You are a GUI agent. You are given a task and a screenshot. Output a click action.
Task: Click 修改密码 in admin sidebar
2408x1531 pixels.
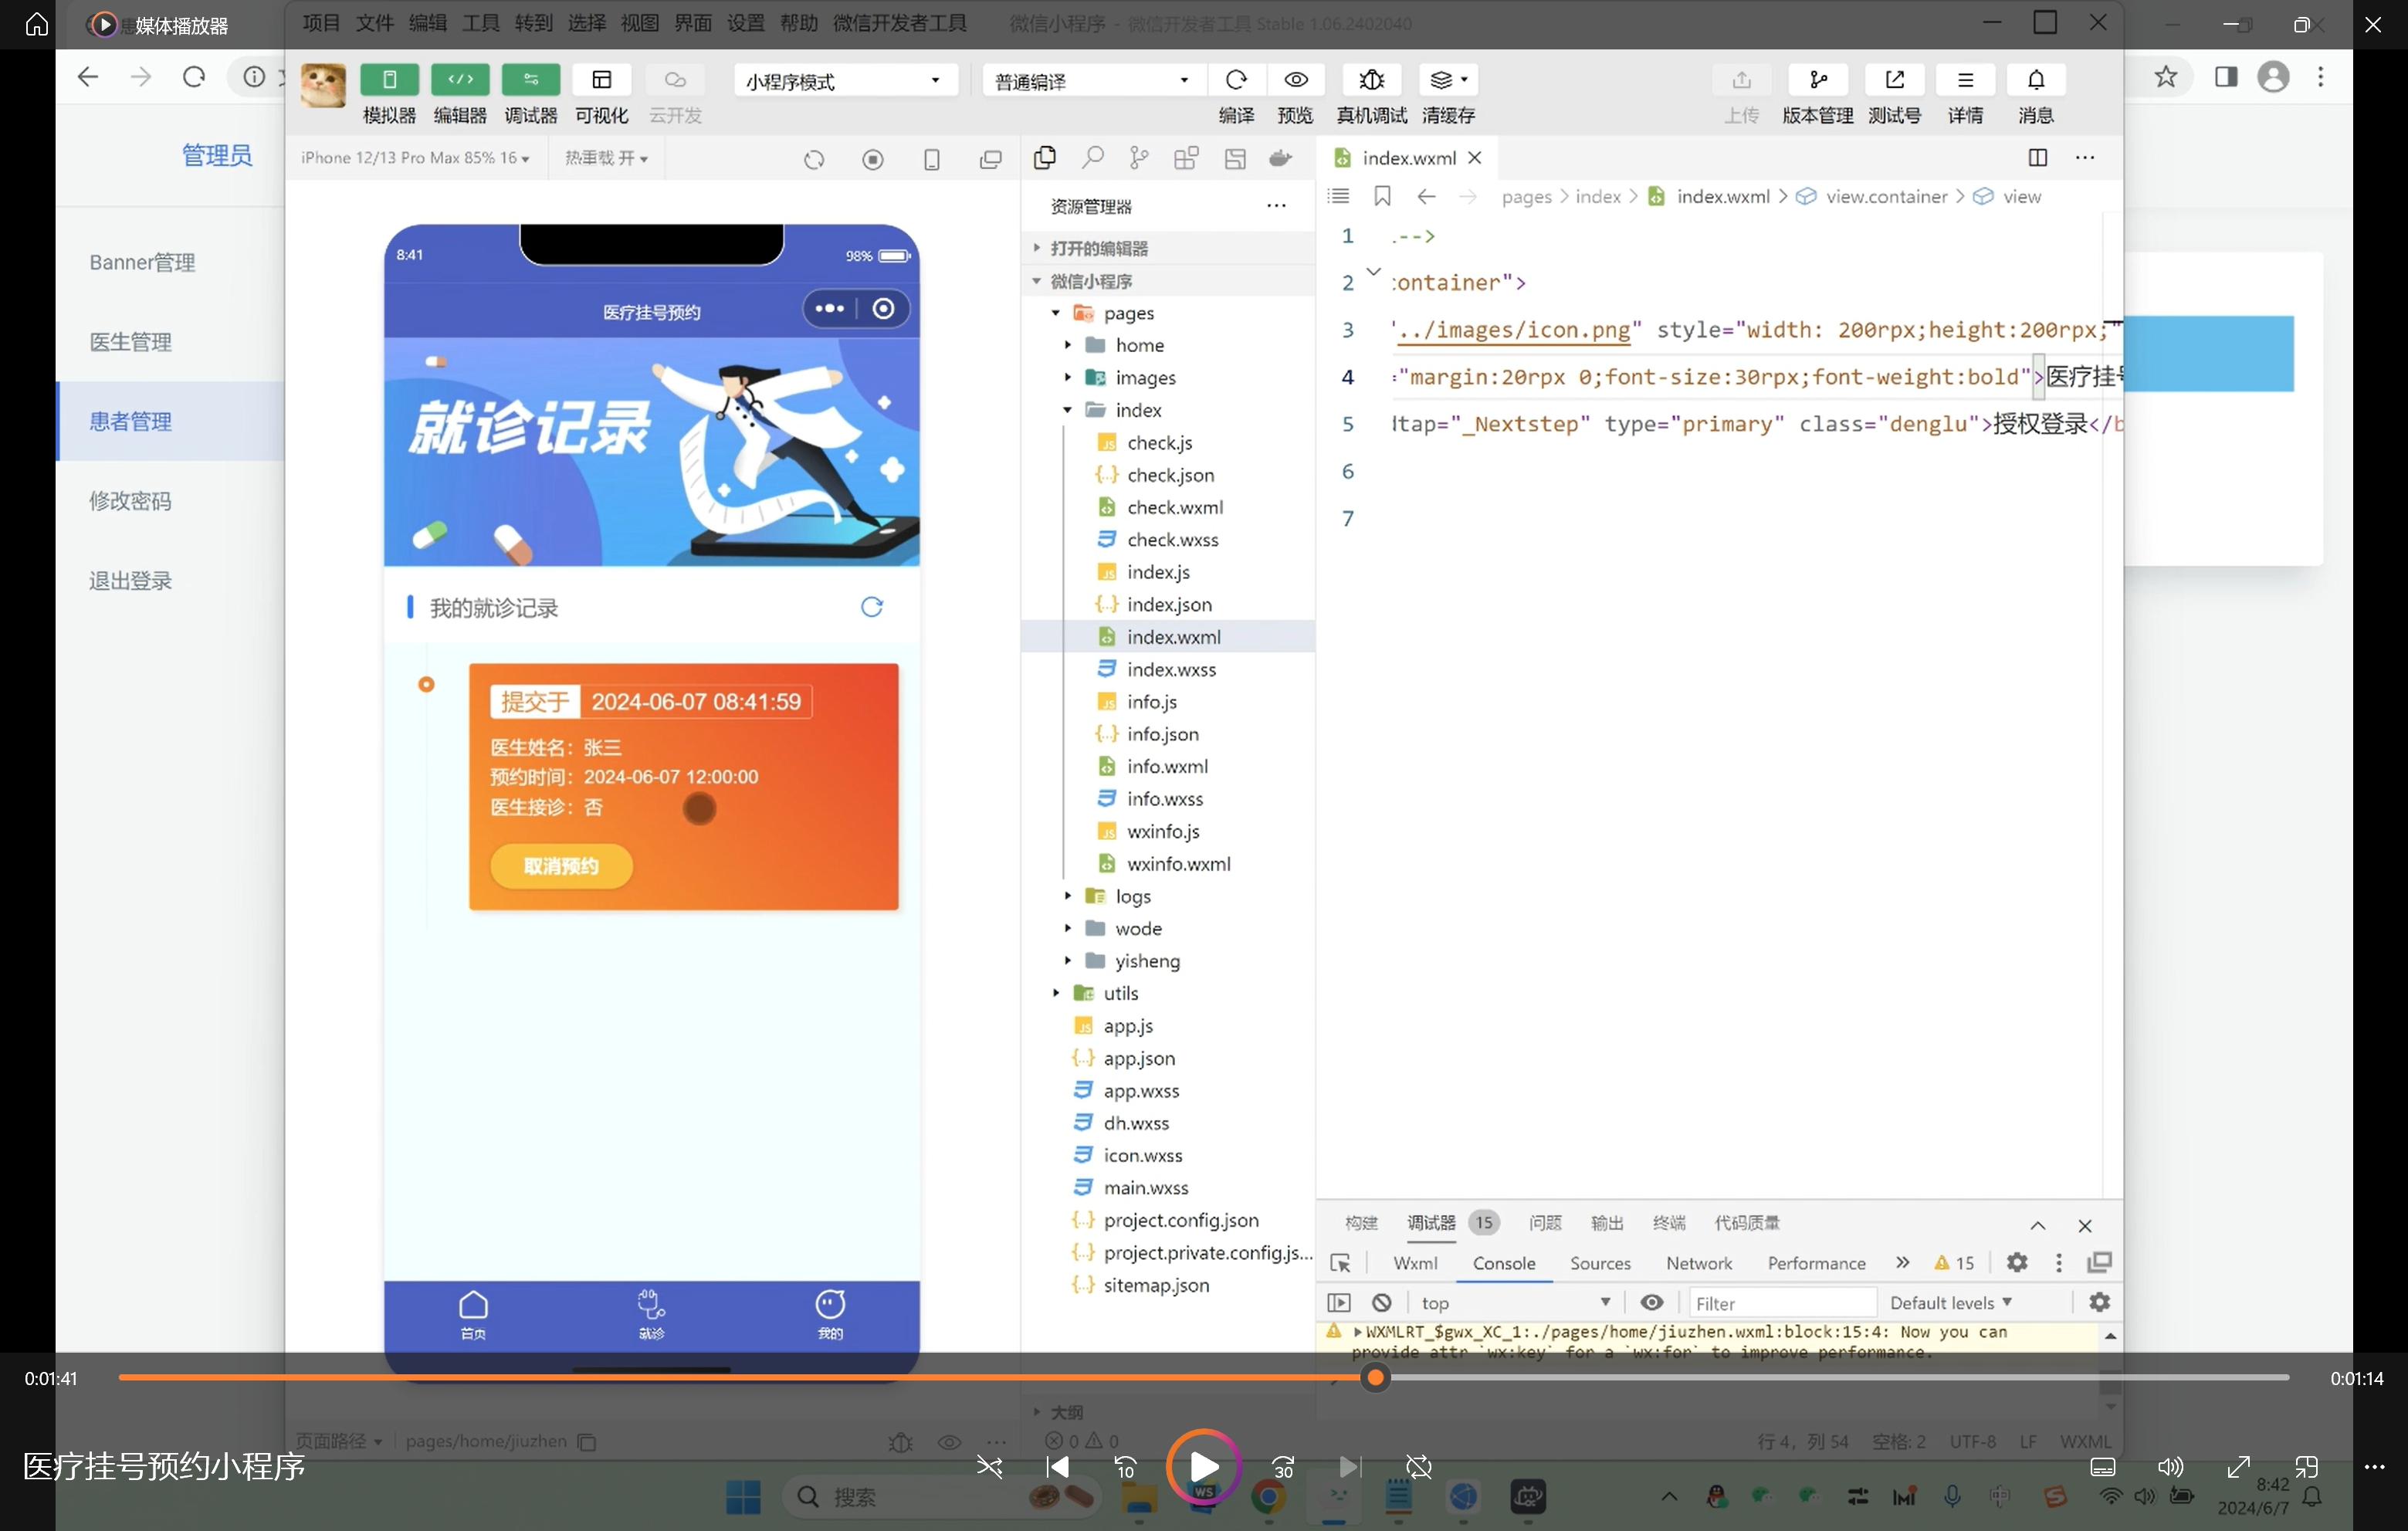[130, 501]
